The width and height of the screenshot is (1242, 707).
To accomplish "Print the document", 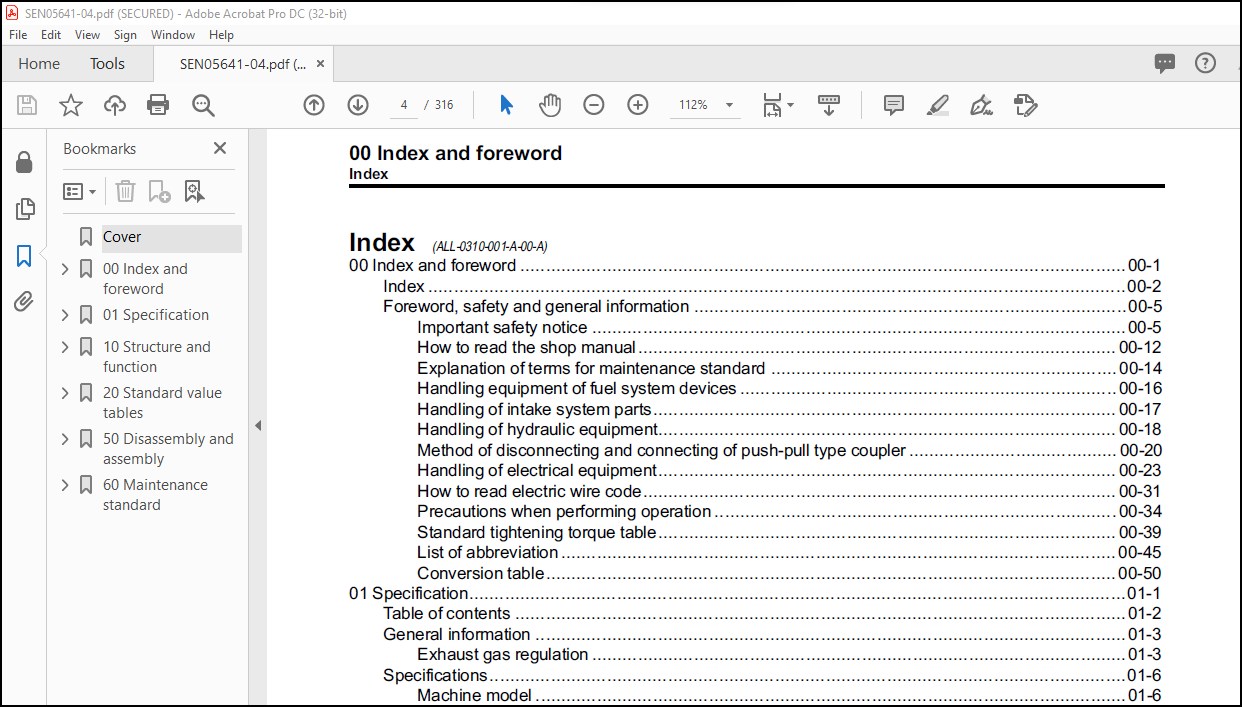I will [158, 105].
